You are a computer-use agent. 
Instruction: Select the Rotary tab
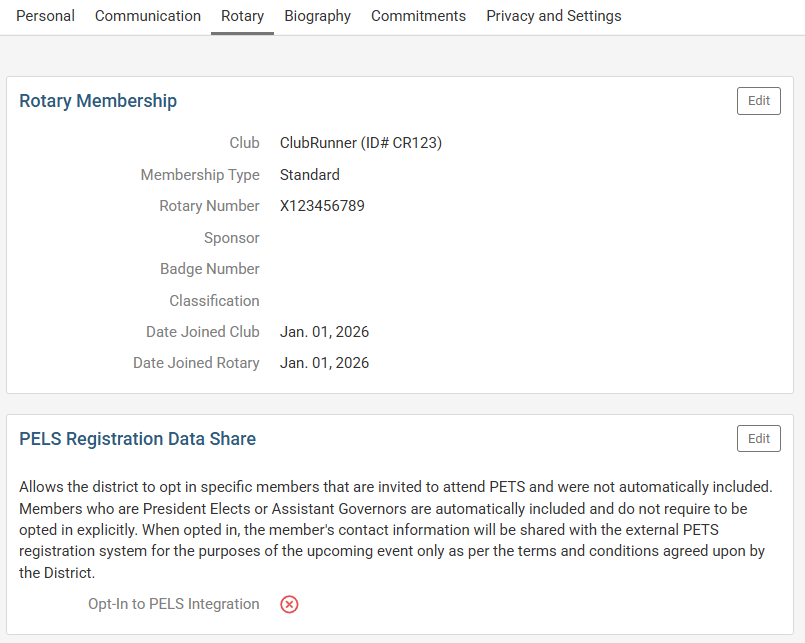pos(242,16)
